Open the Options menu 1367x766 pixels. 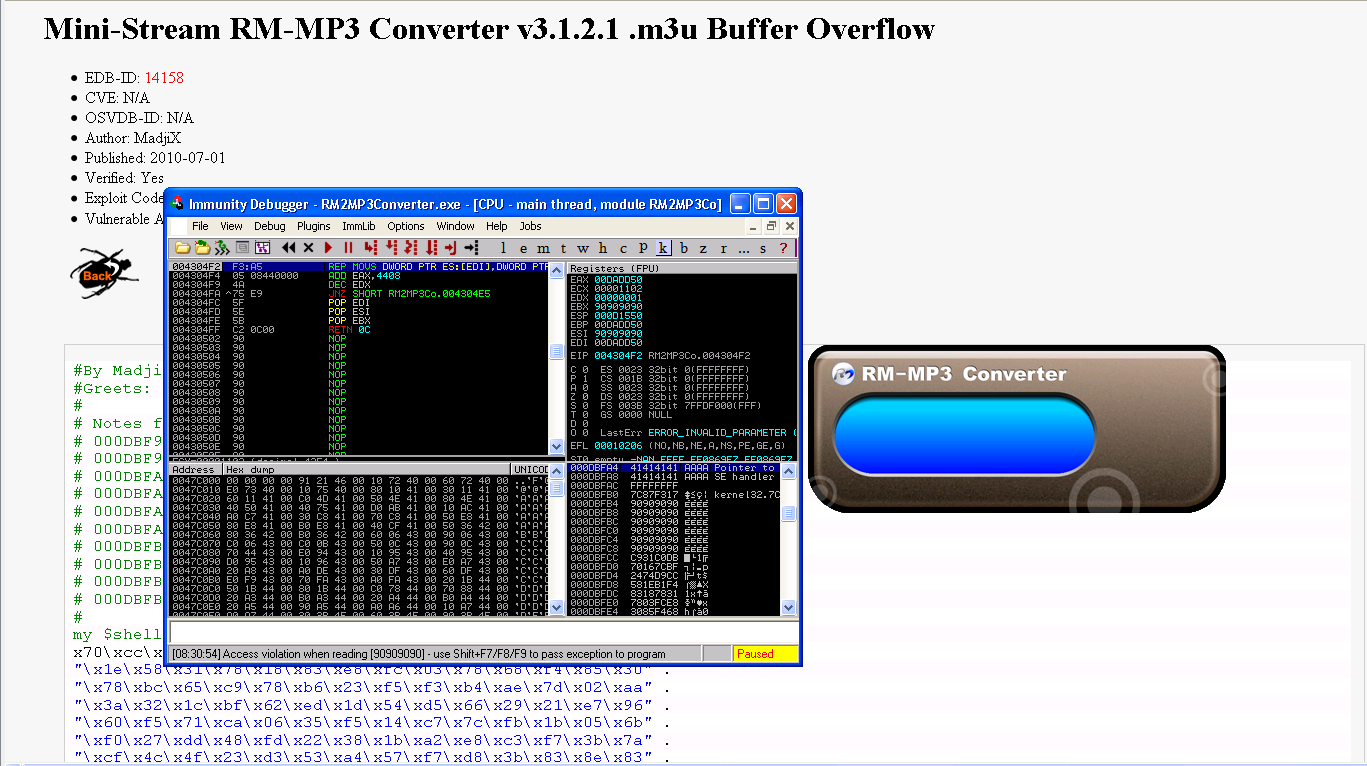(x=406, y=226)
